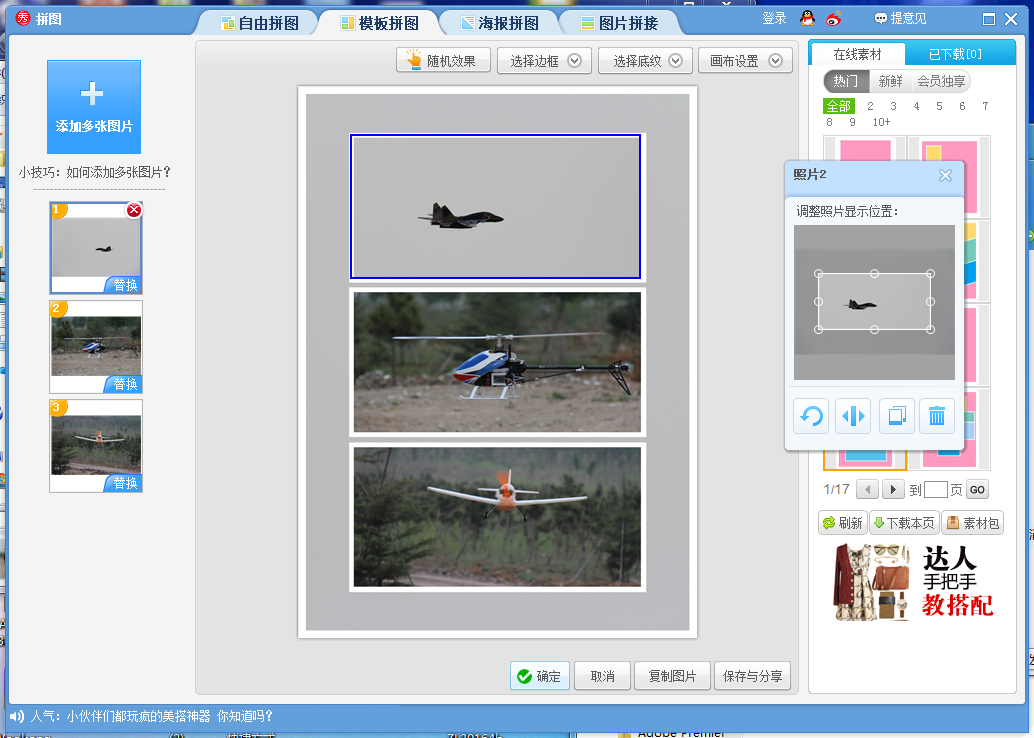Click the popularity message in bottom bar

click(152, 716)
